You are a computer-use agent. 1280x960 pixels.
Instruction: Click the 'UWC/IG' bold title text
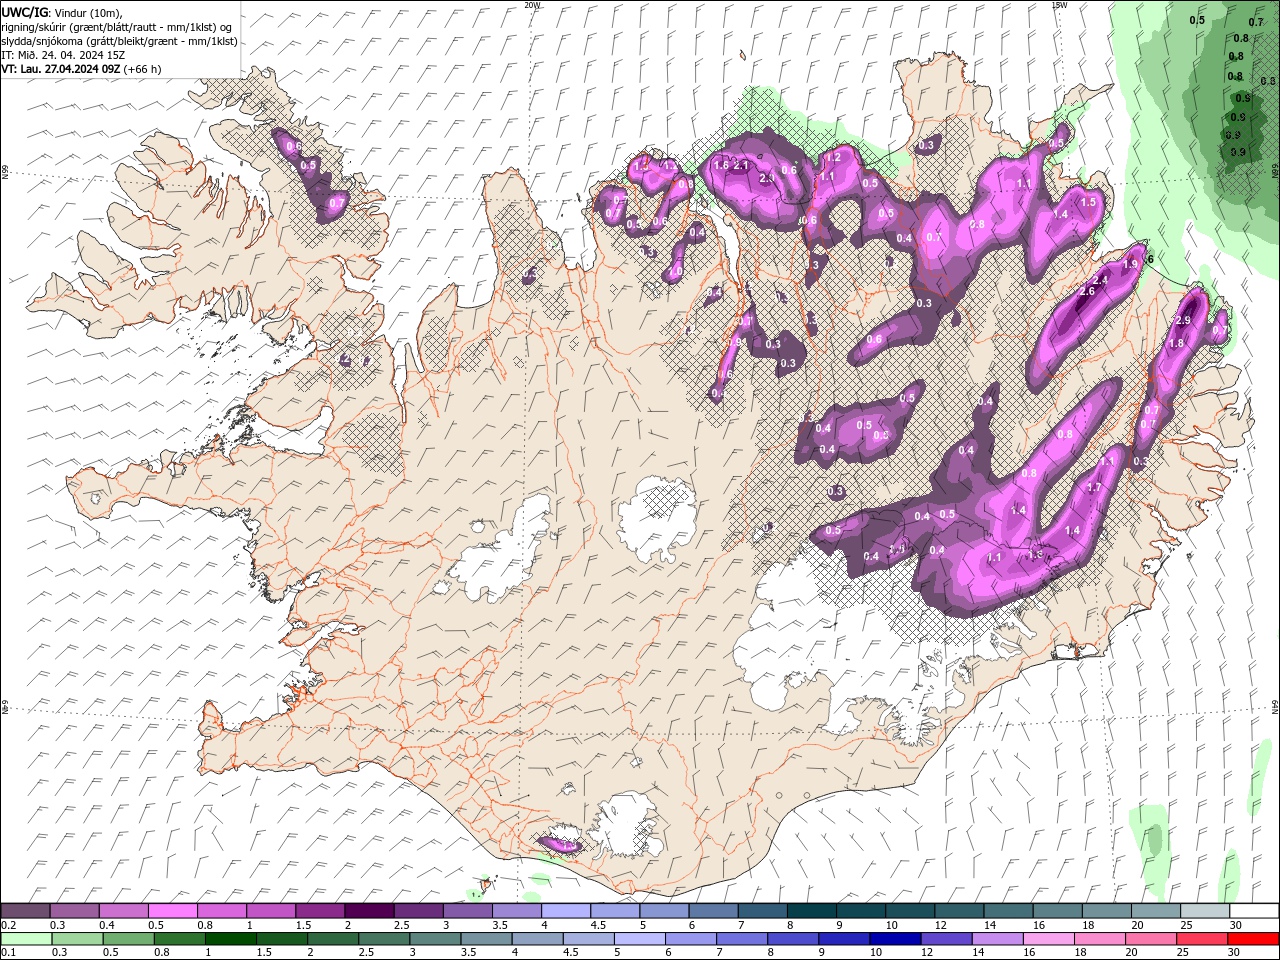pos(23,12)
